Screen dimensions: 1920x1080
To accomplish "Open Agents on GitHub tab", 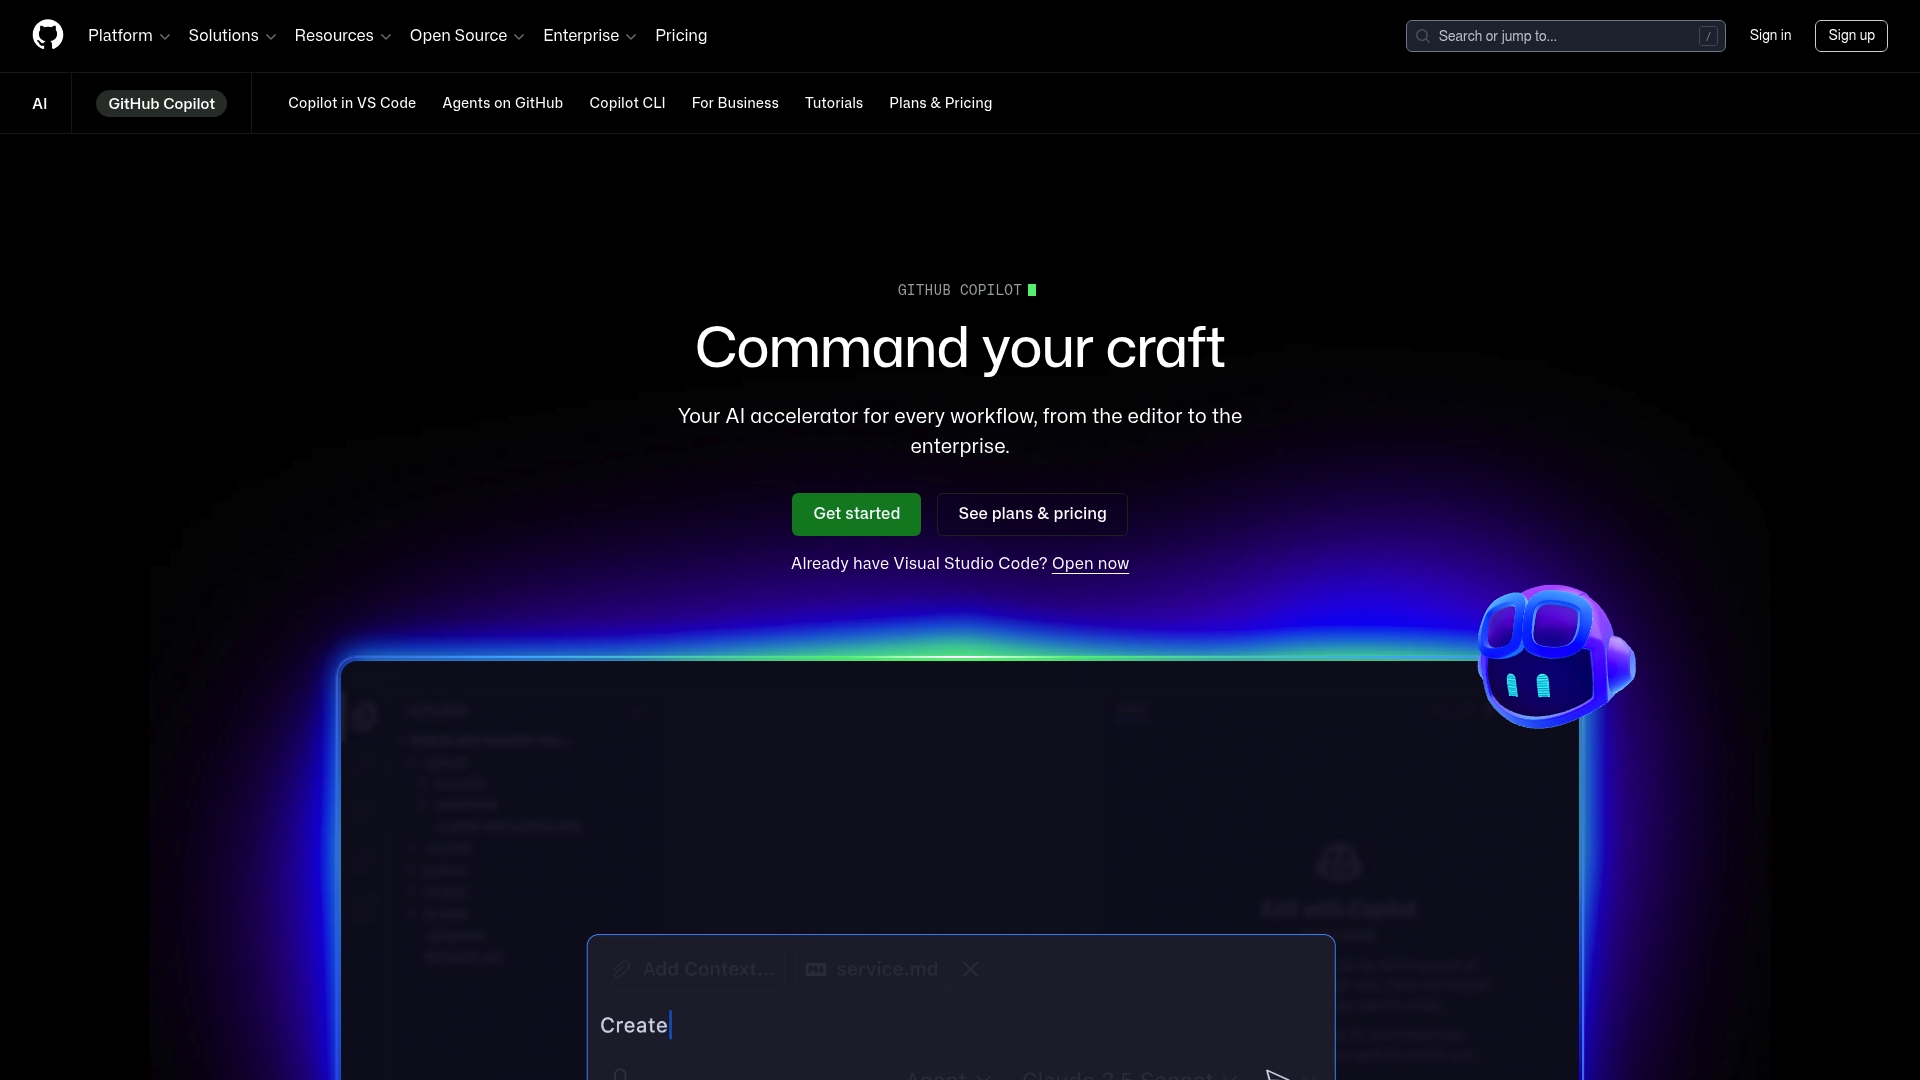I will (x=502, y=103).
